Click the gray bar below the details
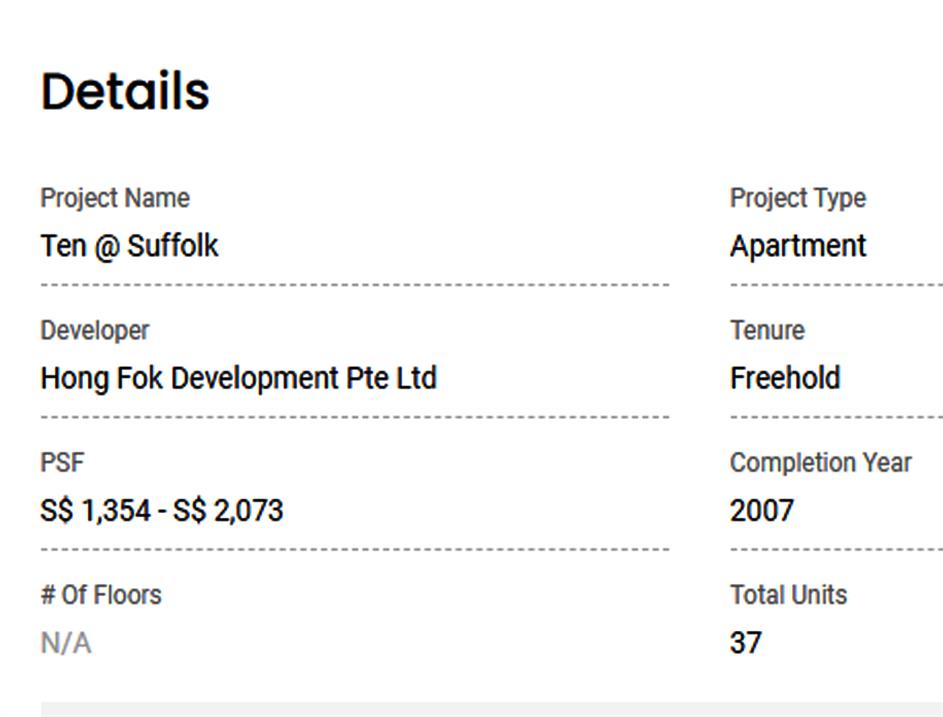Viewport: 943px width, 717px height. tap(490, 709)
